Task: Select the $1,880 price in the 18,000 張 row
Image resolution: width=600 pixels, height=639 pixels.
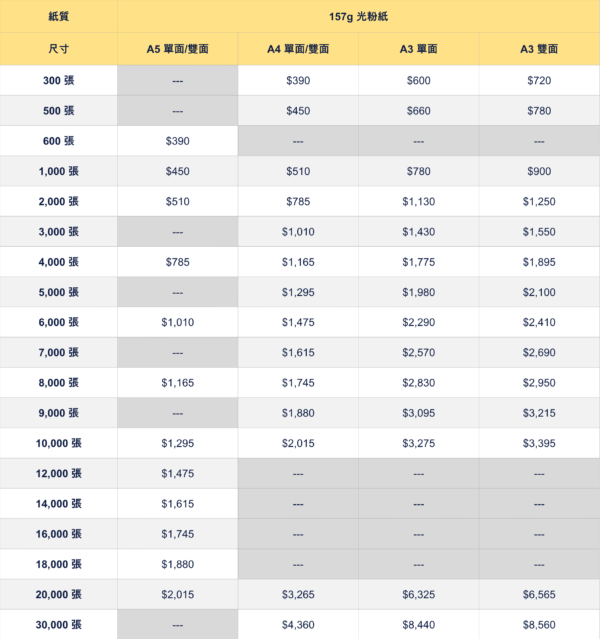Action: (x=178, y=564)
